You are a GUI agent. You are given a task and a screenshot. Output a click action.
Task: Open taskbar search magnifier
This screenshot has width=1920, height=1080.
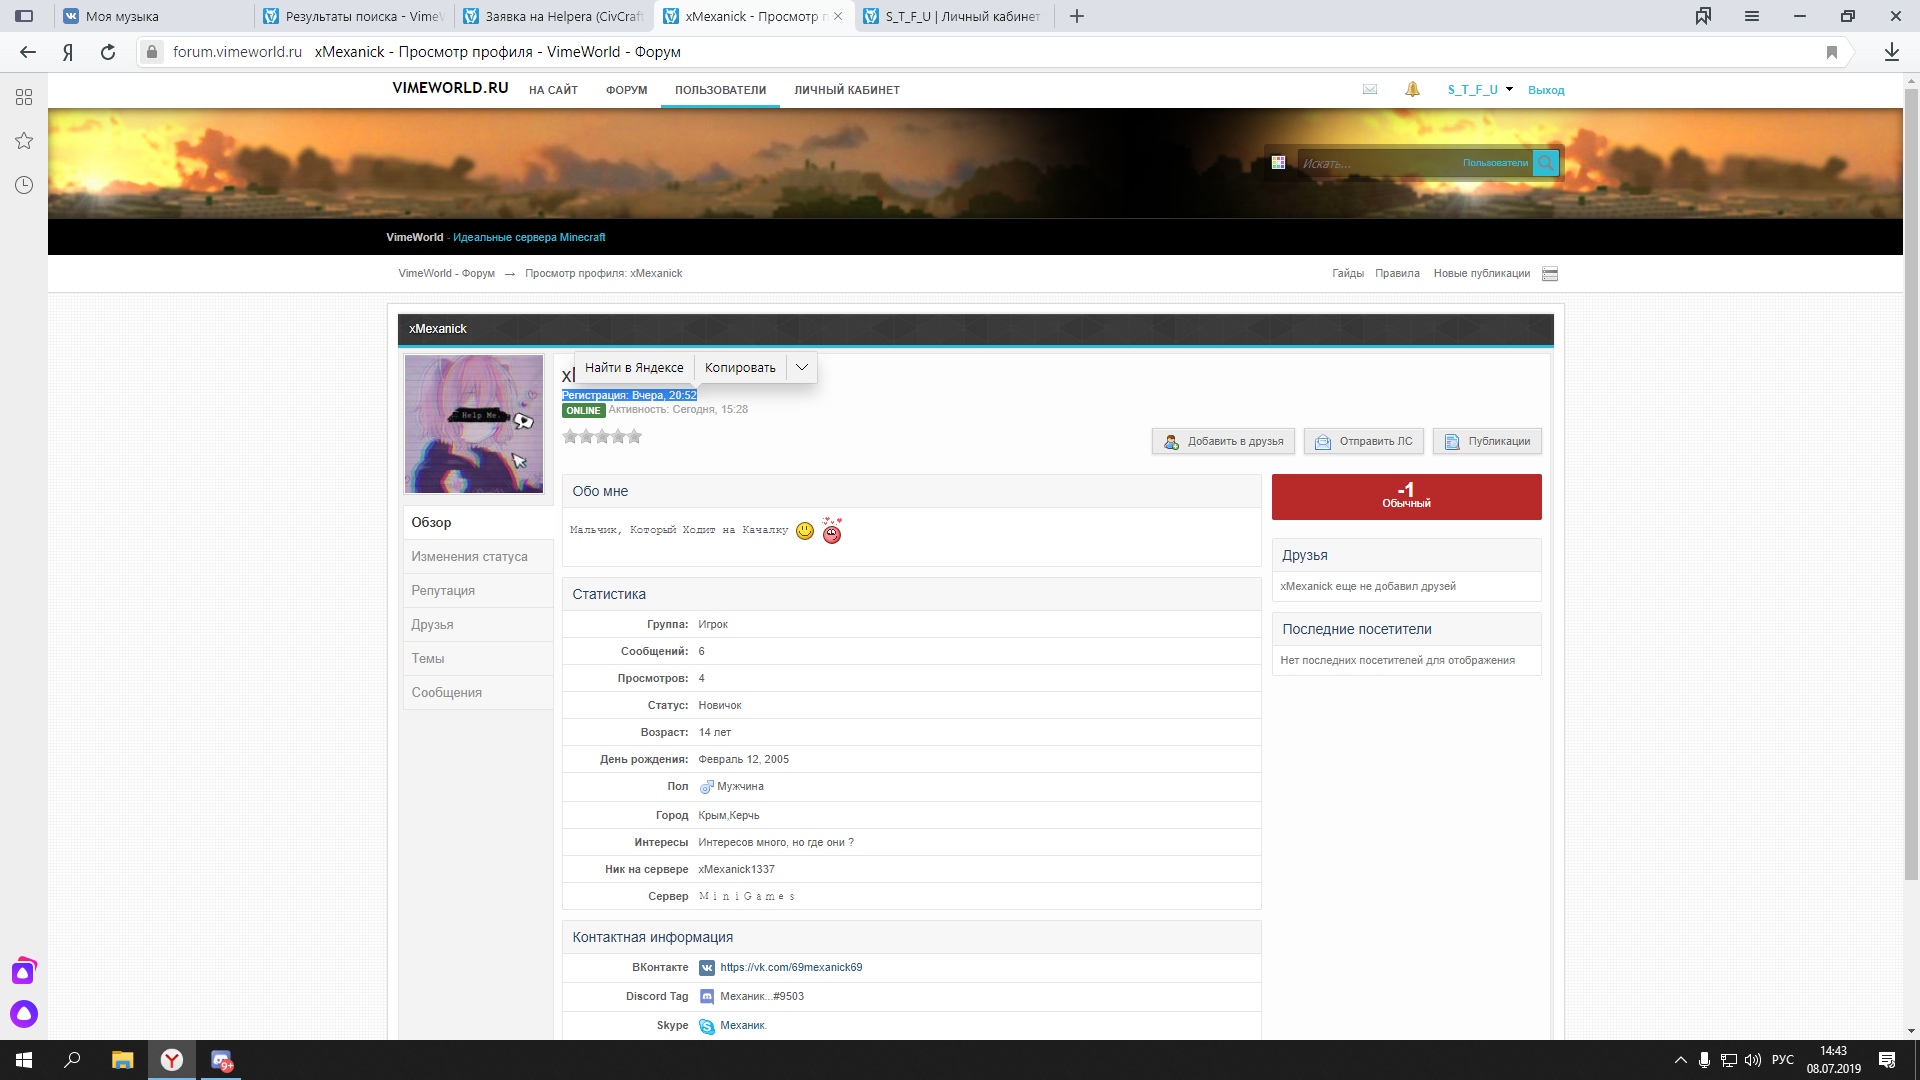pyautogui.click(x=72, y=1060)
